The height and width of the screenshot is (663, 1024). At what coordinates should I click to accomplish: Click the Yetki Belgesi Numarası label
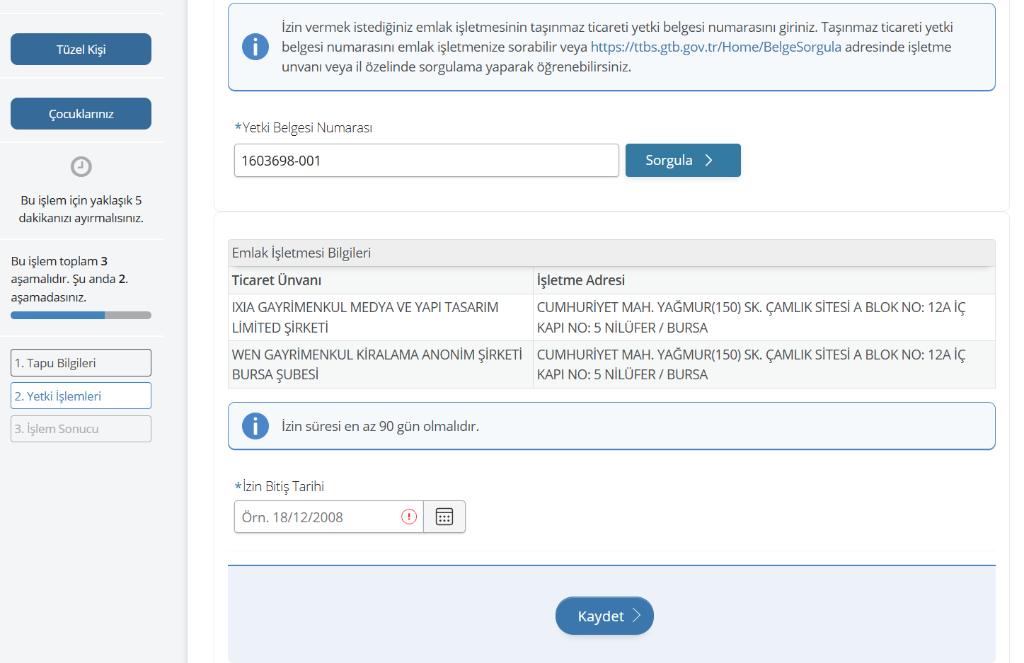pos(303,127)
